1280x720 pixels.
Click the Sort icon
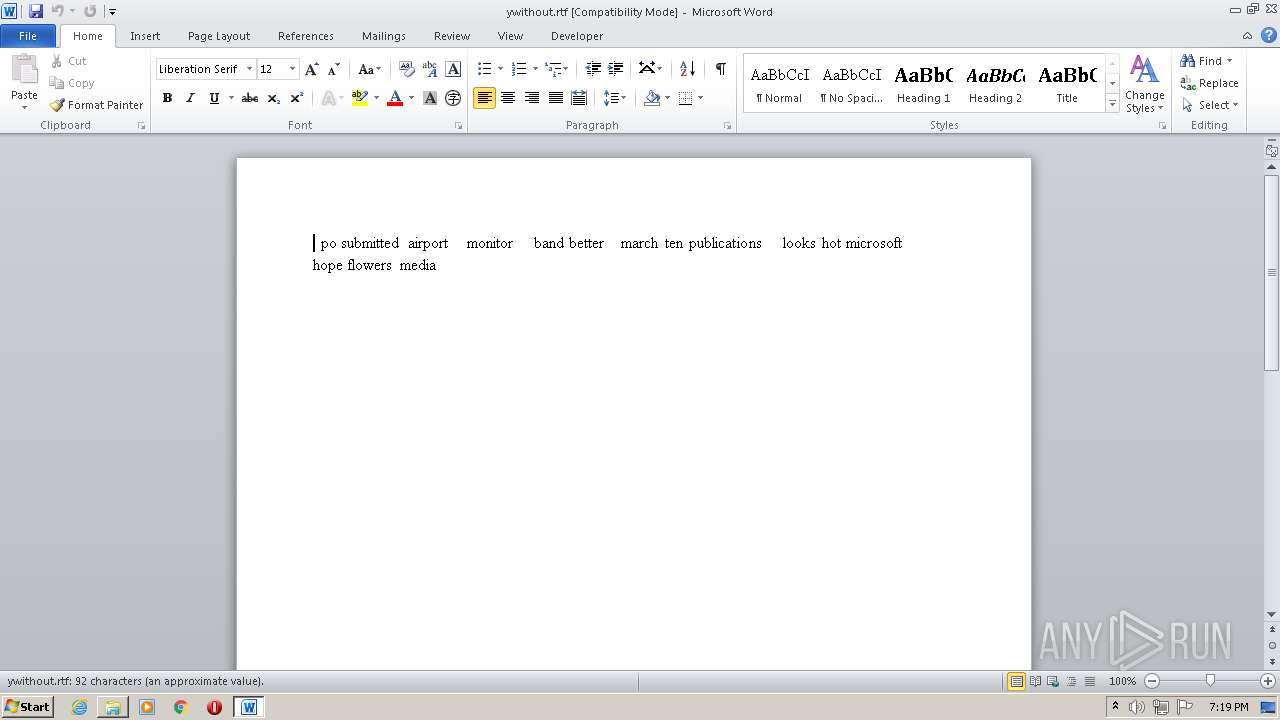687,69
